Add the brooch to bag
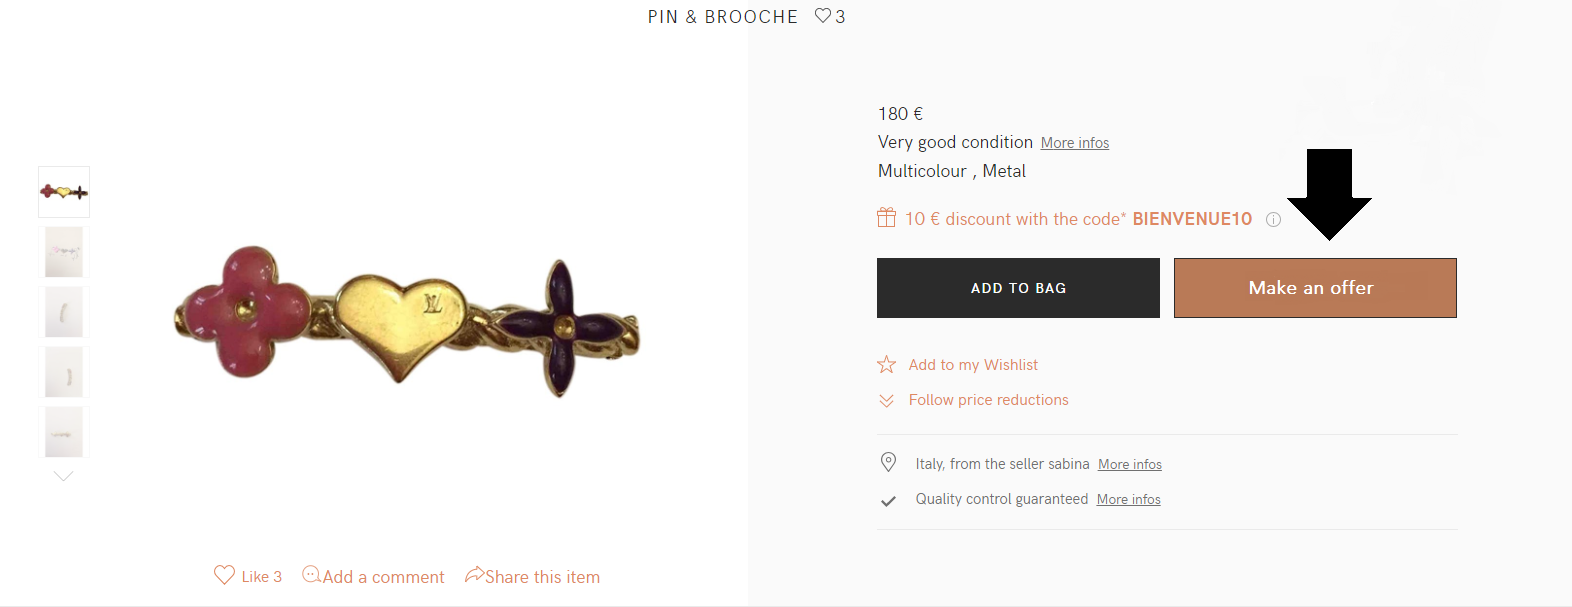The height and width of the screenshot is (607, 1572). pos(1018,288)
